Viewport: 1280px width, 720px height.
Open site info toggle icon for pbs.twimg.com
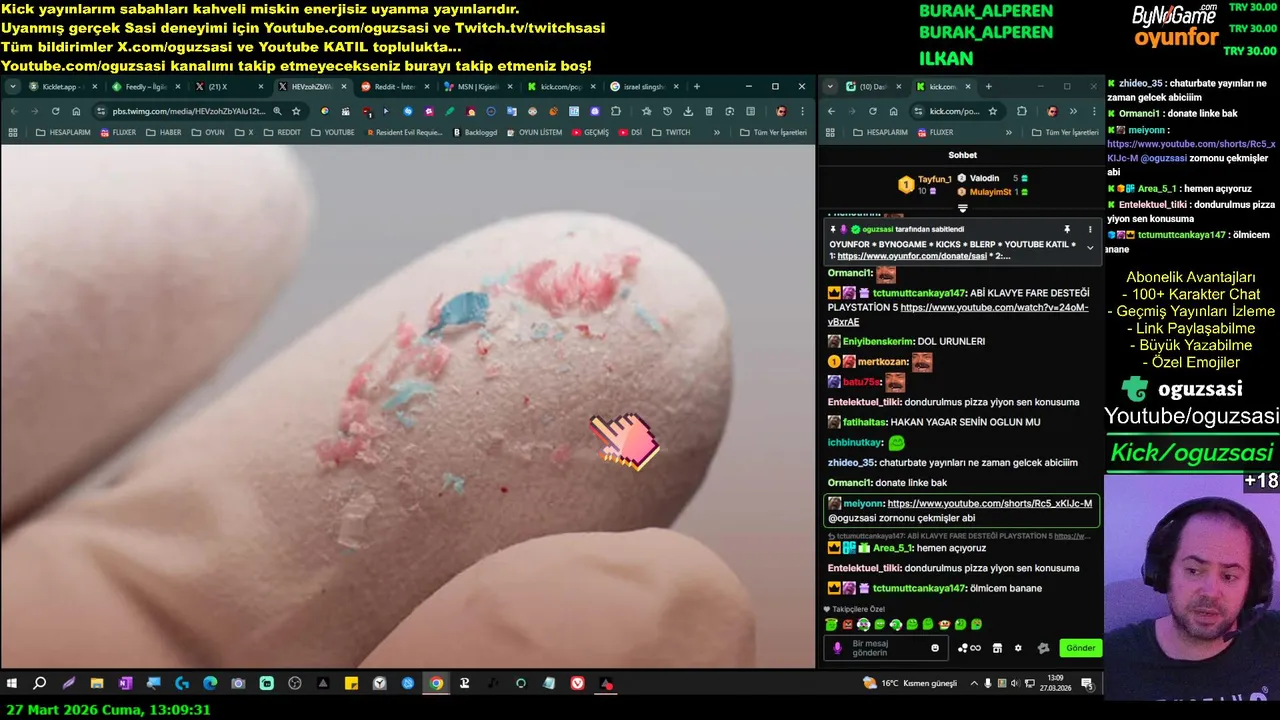point(100,111)
